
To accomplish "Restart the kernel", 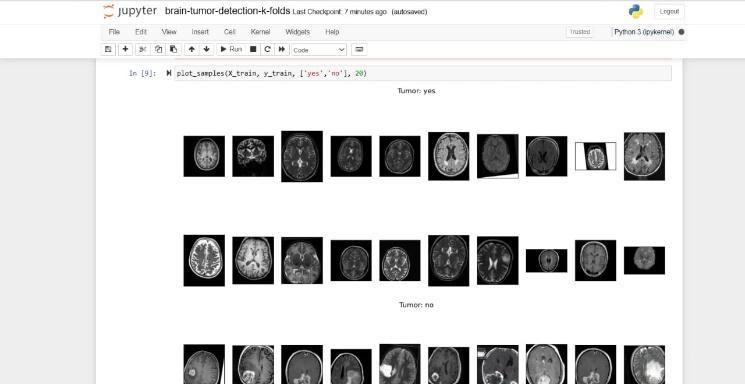I will 267,49.
